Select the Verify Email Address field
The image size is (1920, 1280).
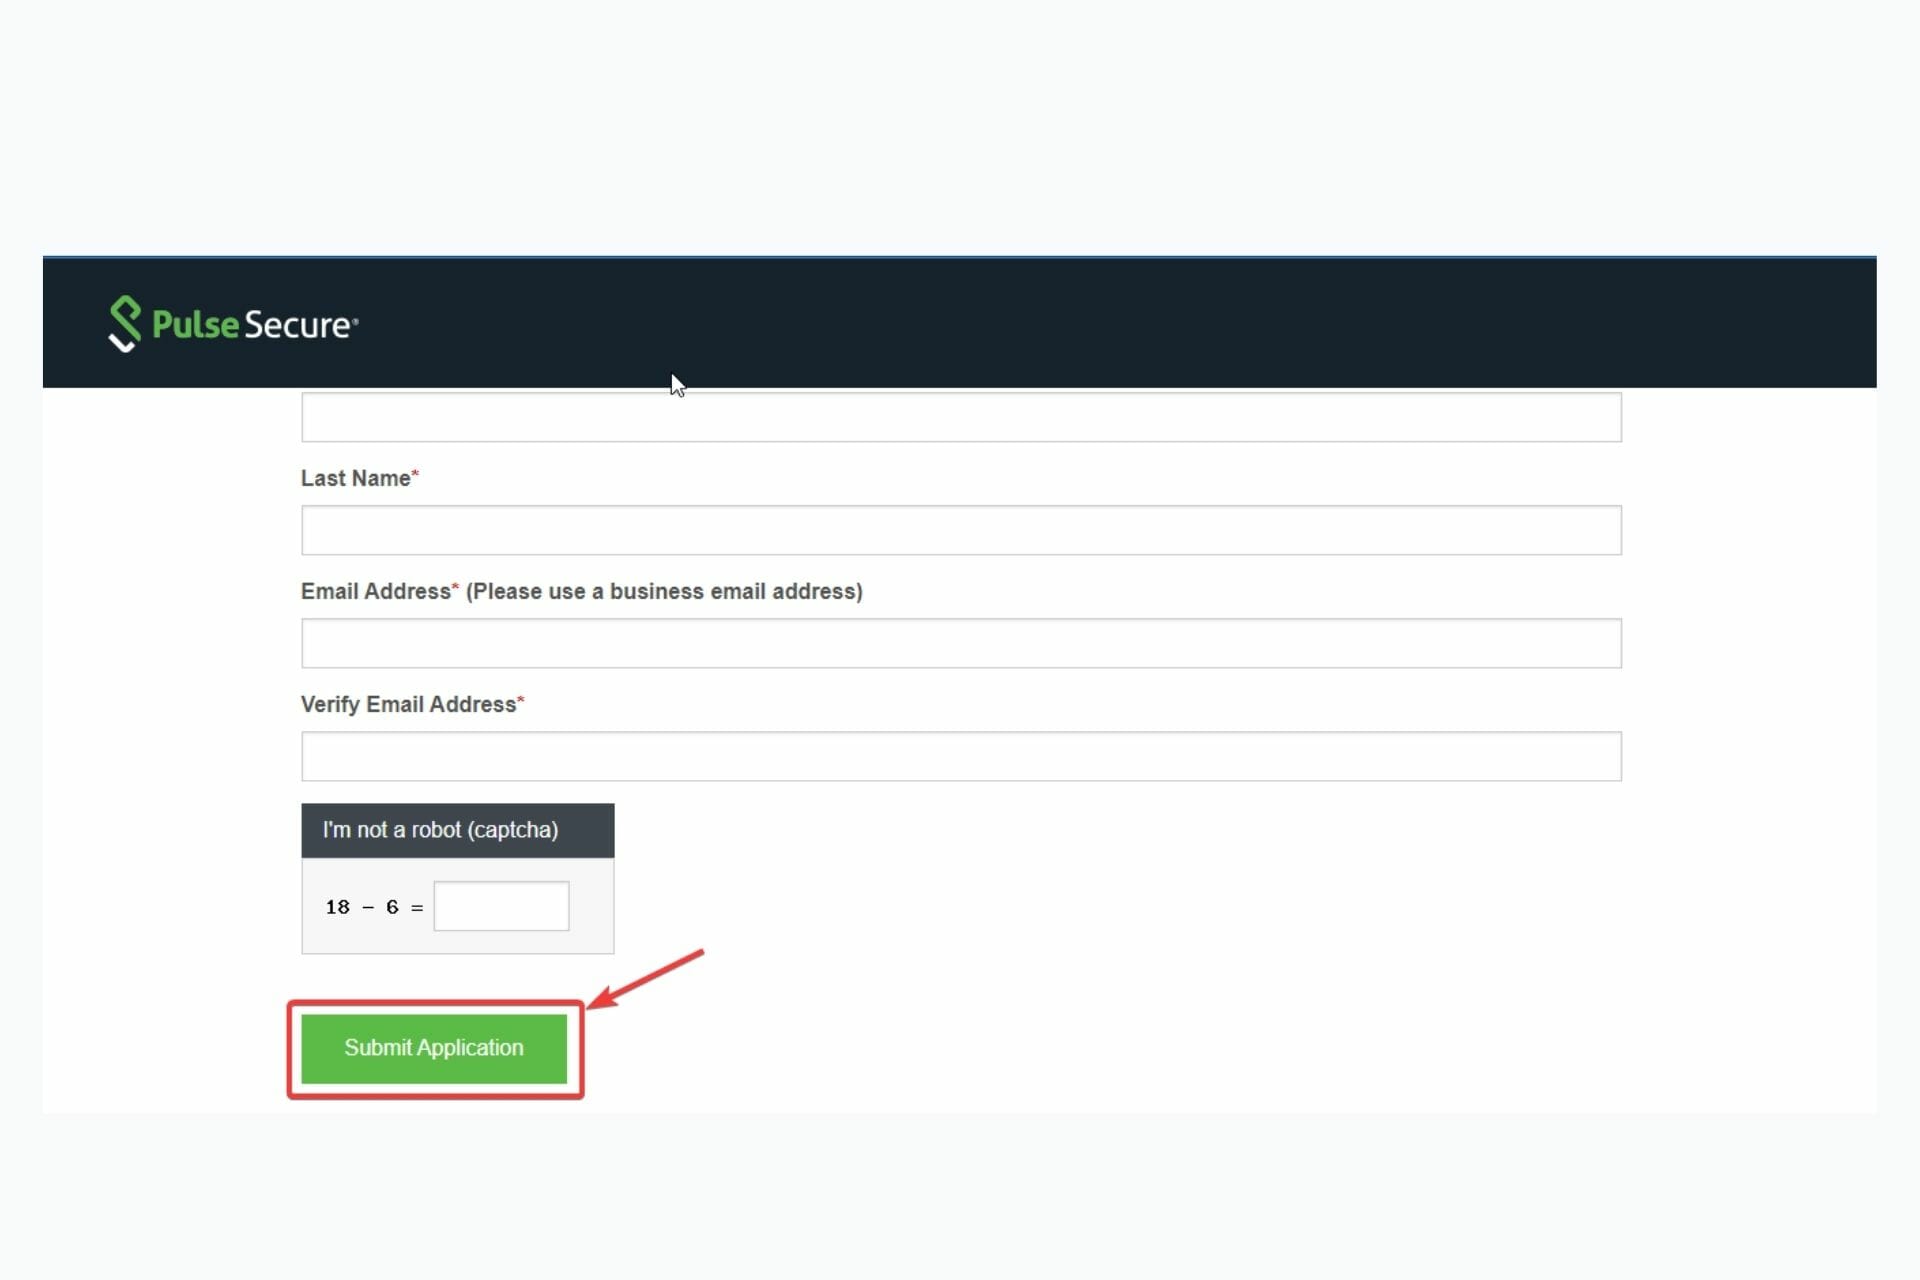click(x=960, y=756)
